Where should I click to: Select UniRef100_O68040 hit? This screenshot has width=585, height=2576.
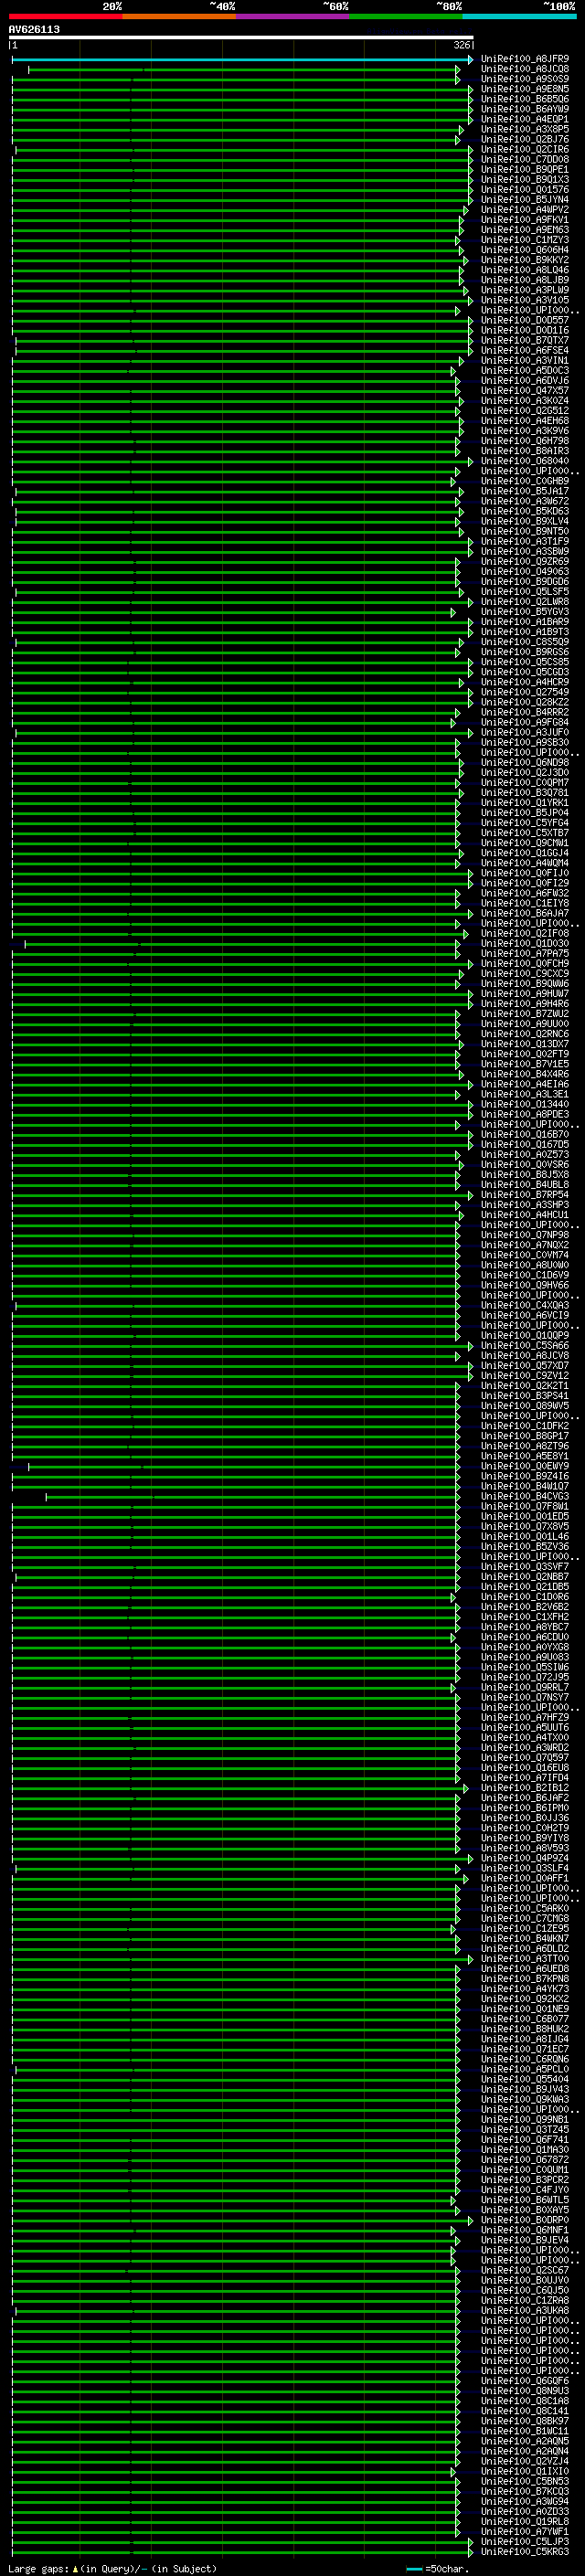point(525,461)
